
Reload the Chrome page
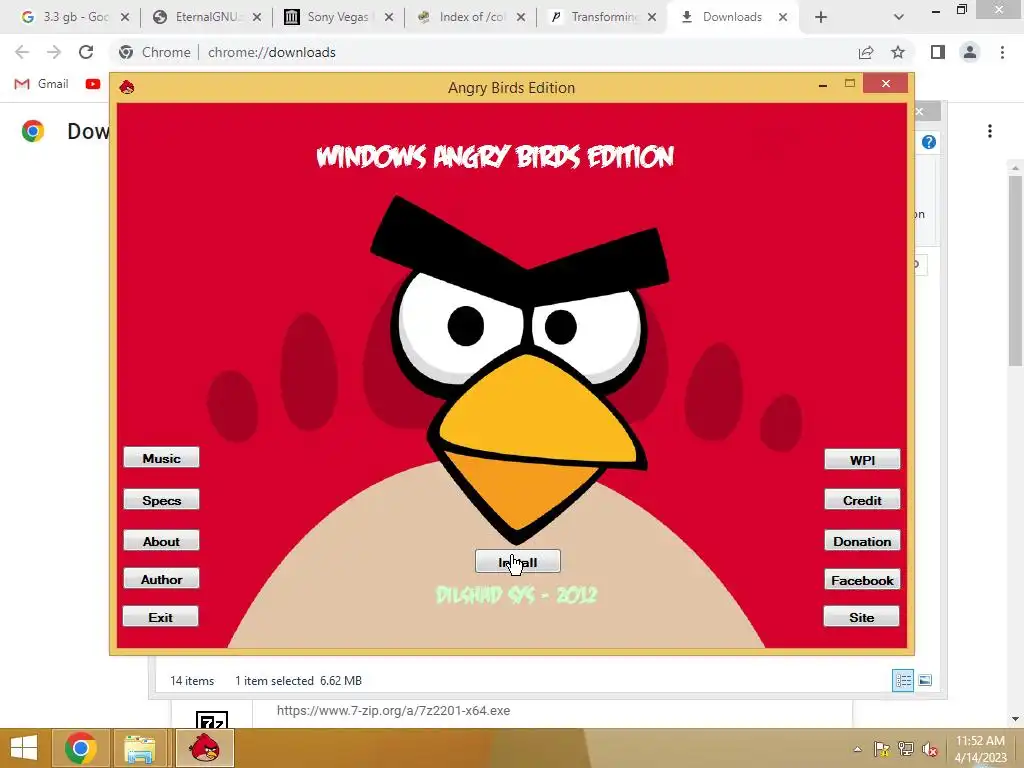[x=86, y=52]
